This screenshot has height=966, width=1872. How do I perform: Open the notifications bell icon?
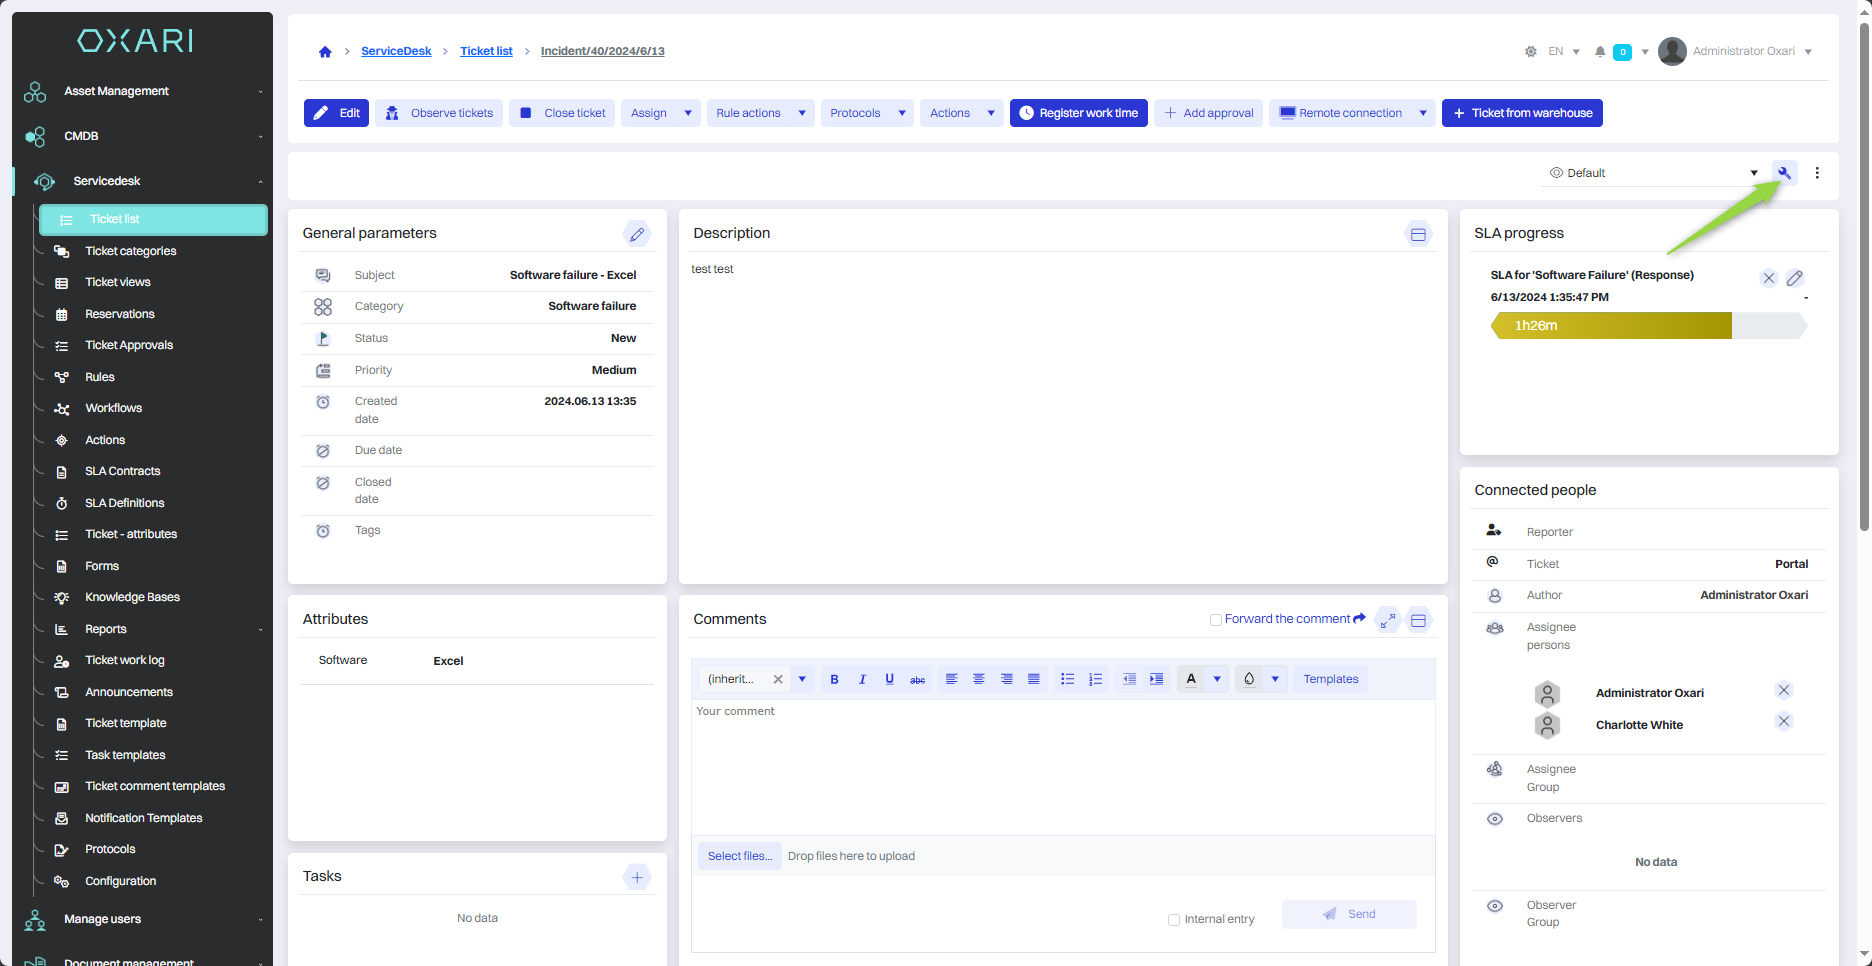1600,52
